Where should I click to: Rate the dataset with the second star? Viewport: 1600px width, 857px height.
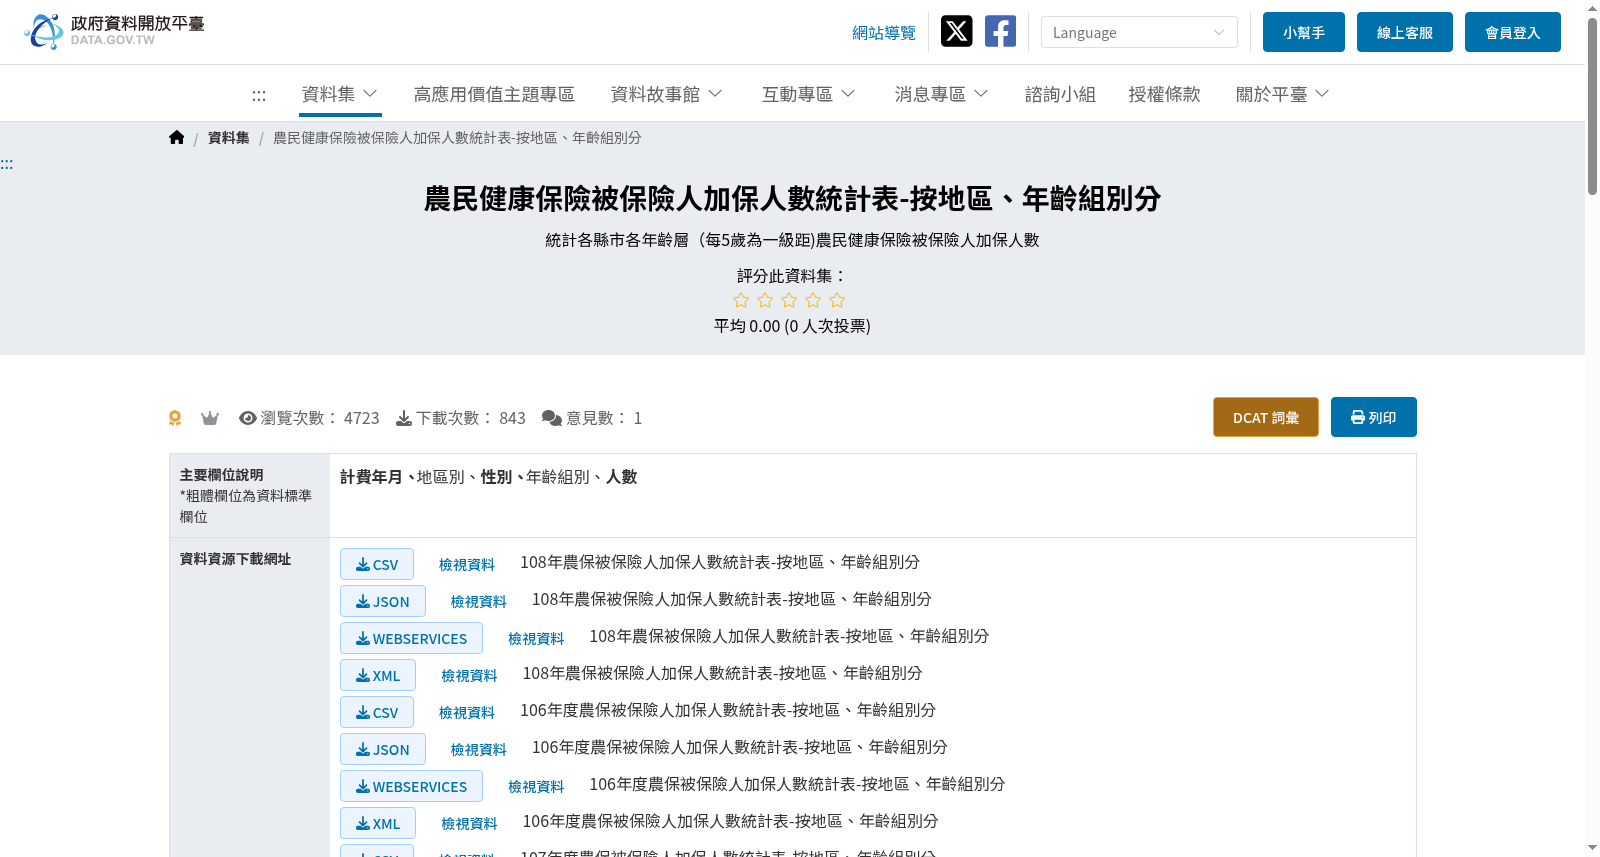[x=765, y=300]
